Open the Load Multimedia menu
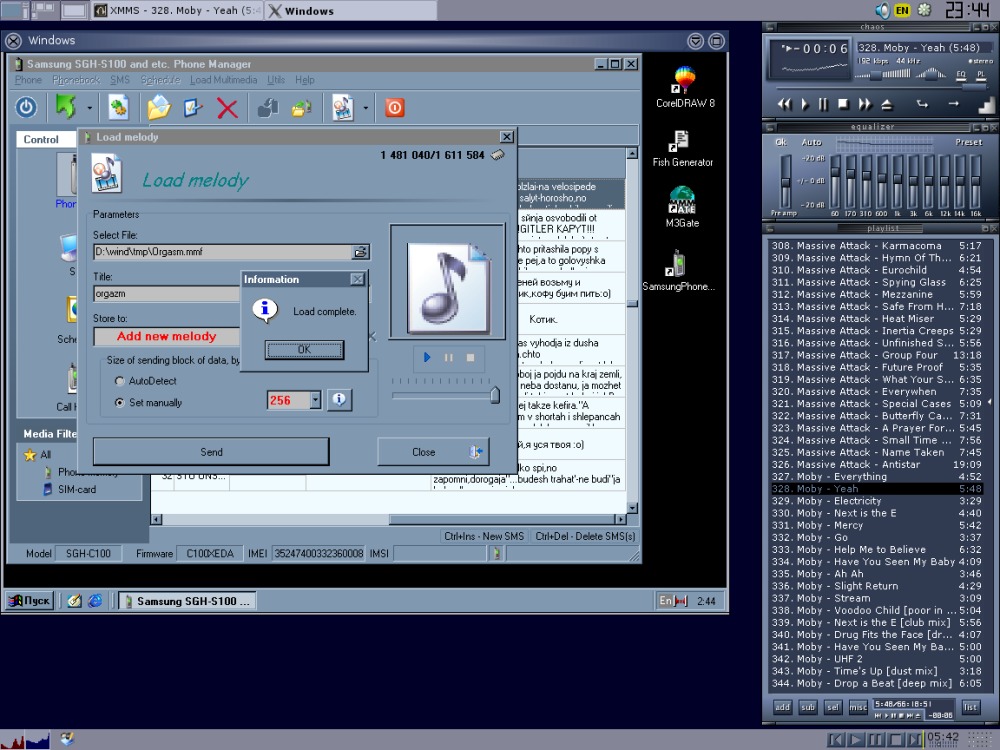The image size is (1000, 750). pyautogui.click(x=223, y=80)
